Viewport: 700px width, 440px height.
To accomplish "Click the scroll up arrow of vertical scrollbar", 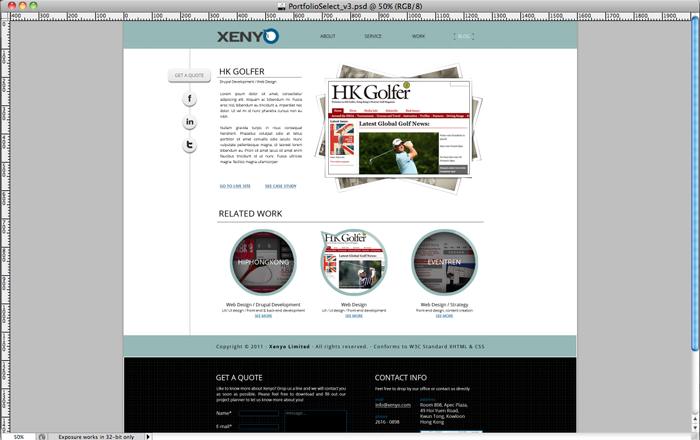I will [695, 419].
